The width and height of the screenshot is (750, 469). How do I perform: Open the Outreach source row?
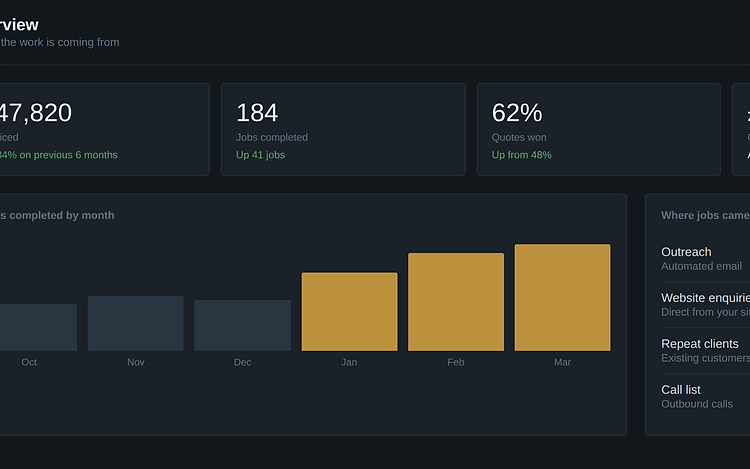click(706, 259)
